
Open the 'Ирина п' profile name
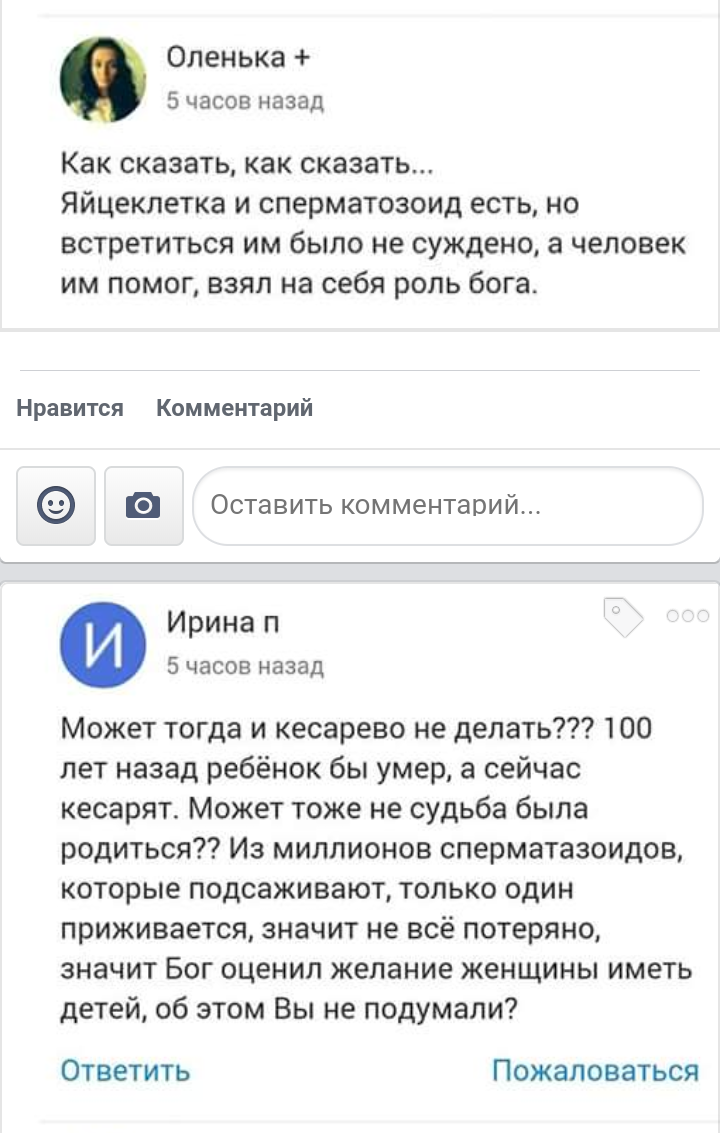point(223,623)
